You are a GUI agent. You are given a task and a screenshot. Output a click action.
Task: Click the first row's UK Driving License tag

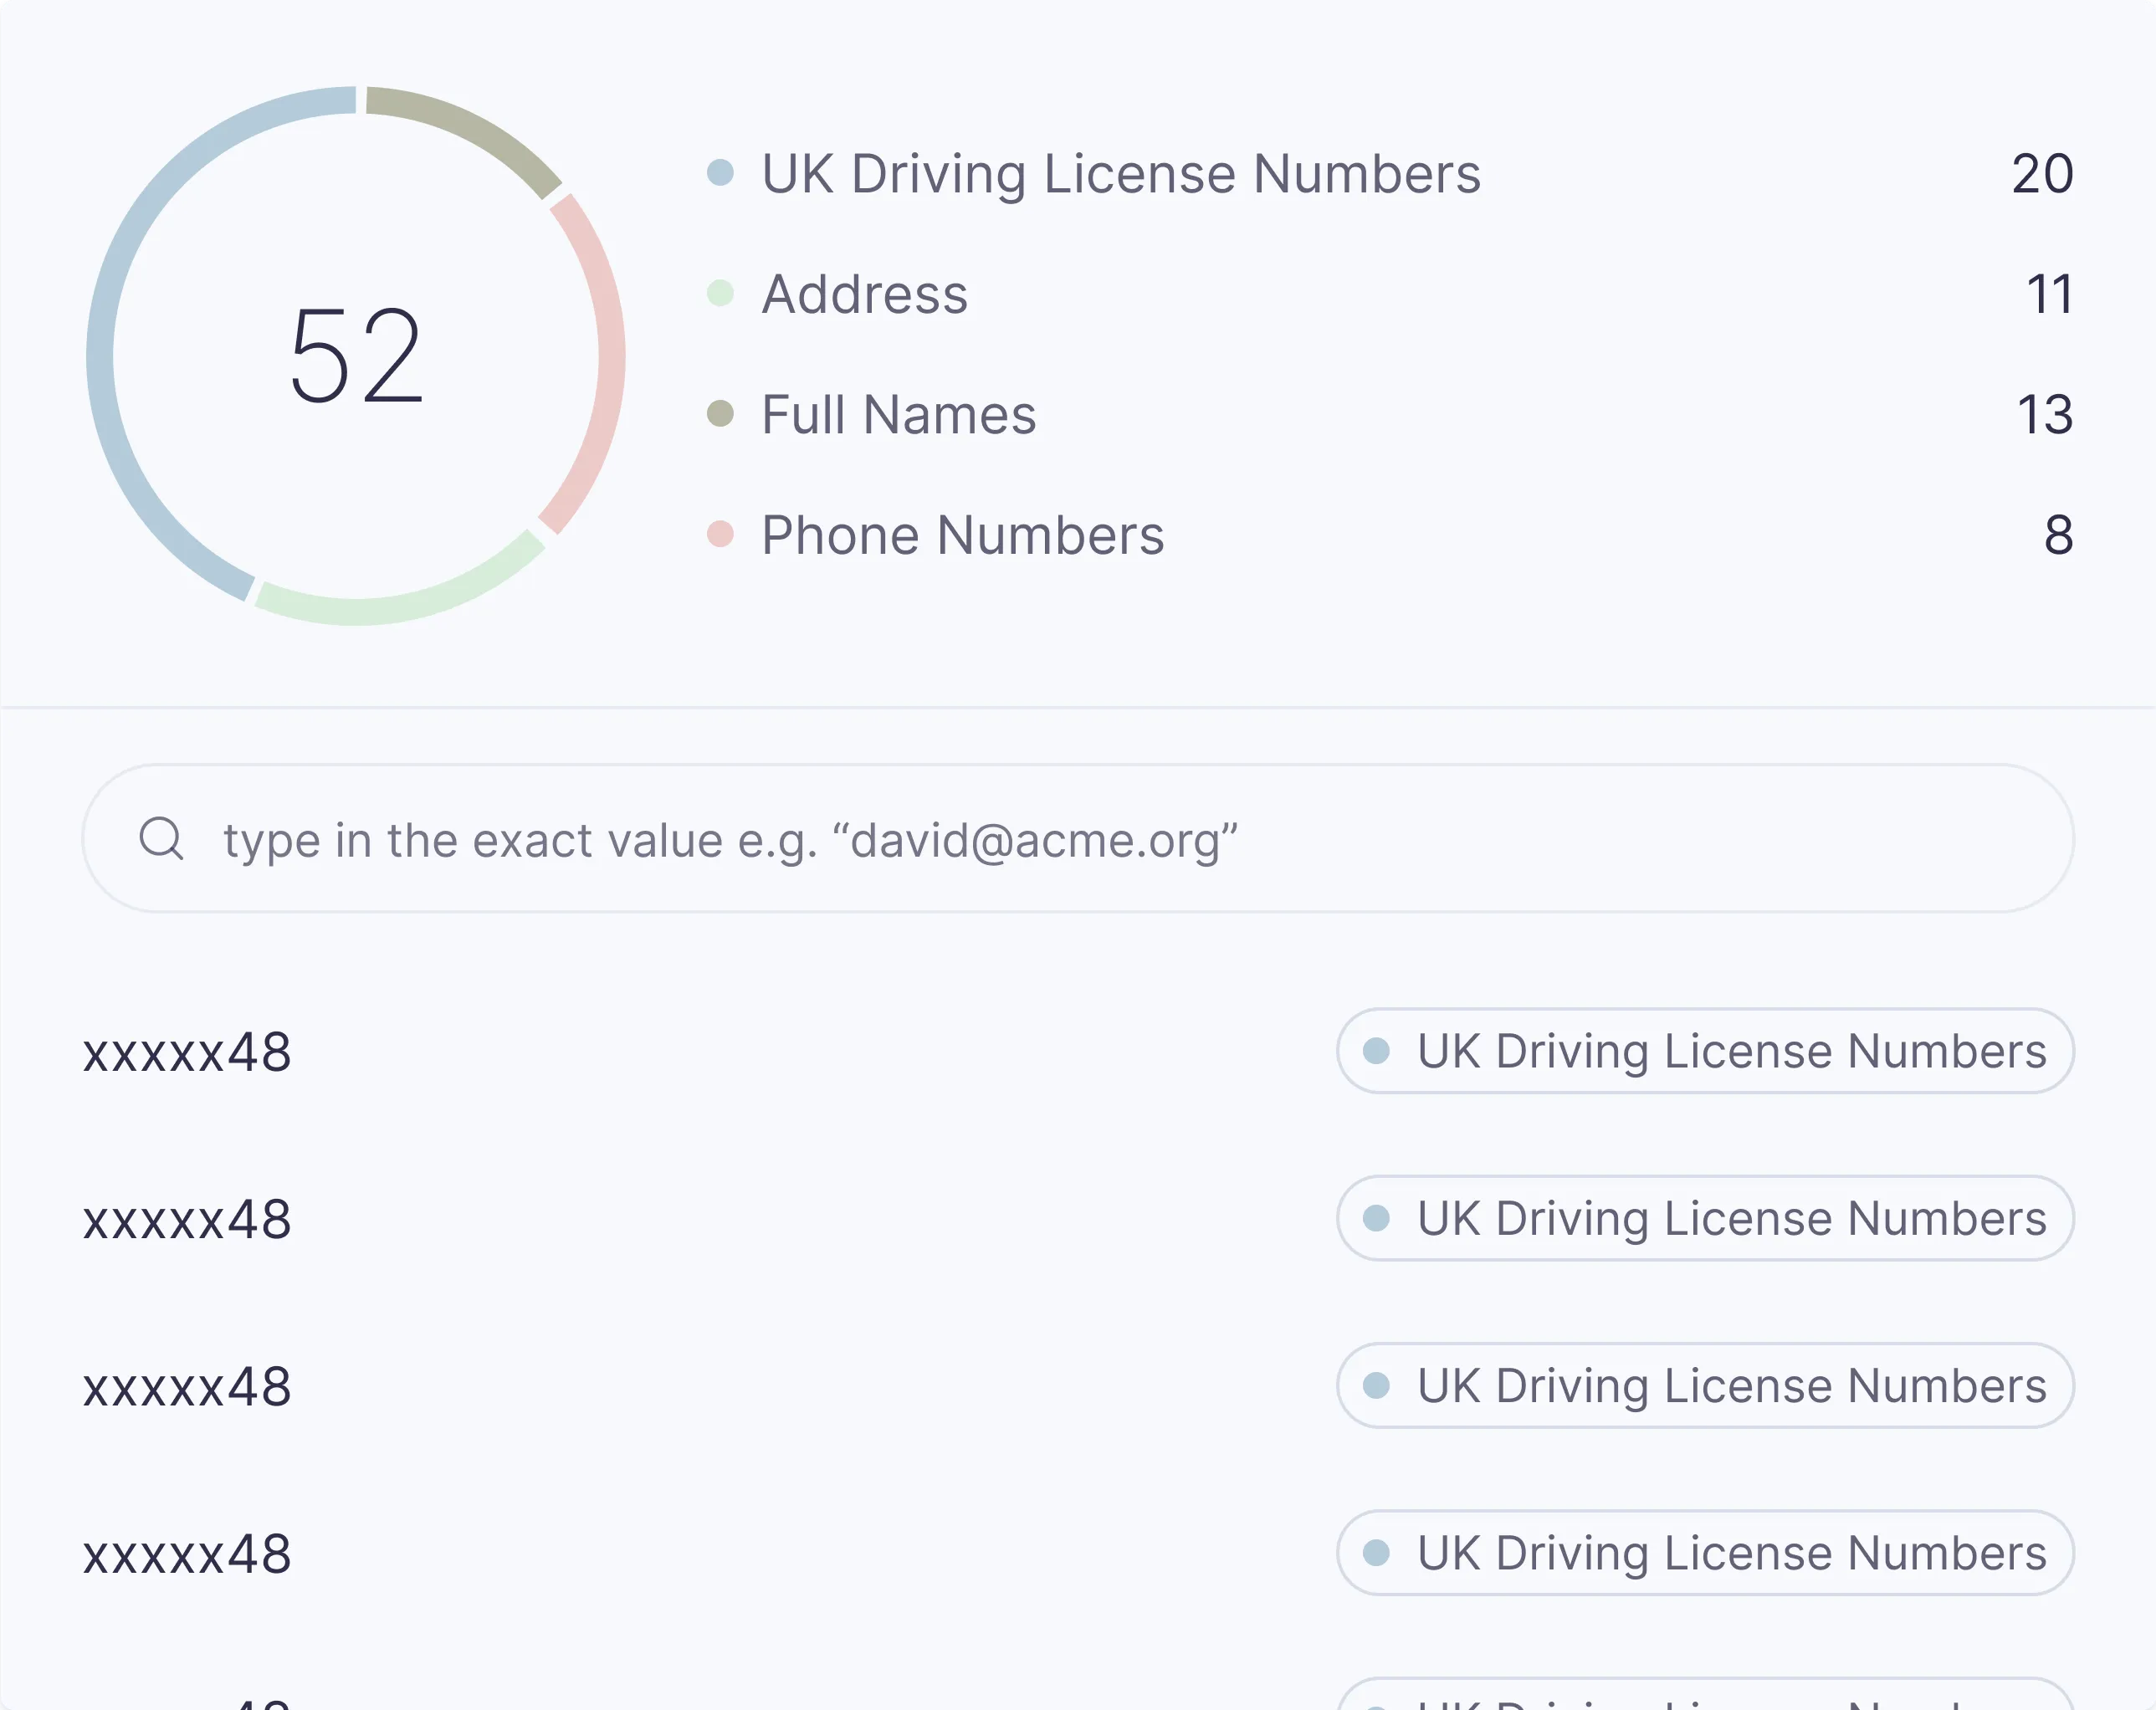click(1704, 1051)
